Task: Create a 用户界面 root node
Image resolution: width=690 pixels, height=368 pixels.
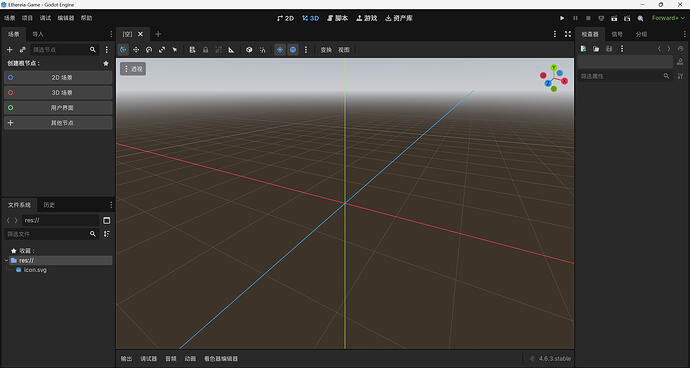Action: (x=58, y=107)
